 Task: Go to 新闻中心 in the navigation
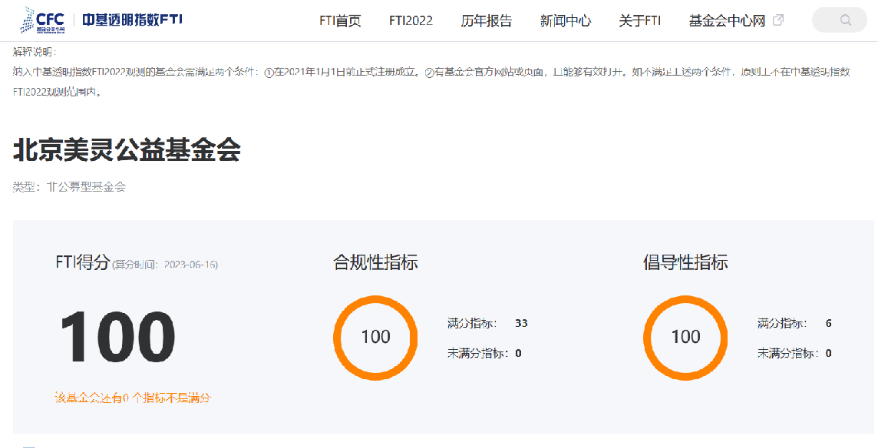[x=565, y=21]
